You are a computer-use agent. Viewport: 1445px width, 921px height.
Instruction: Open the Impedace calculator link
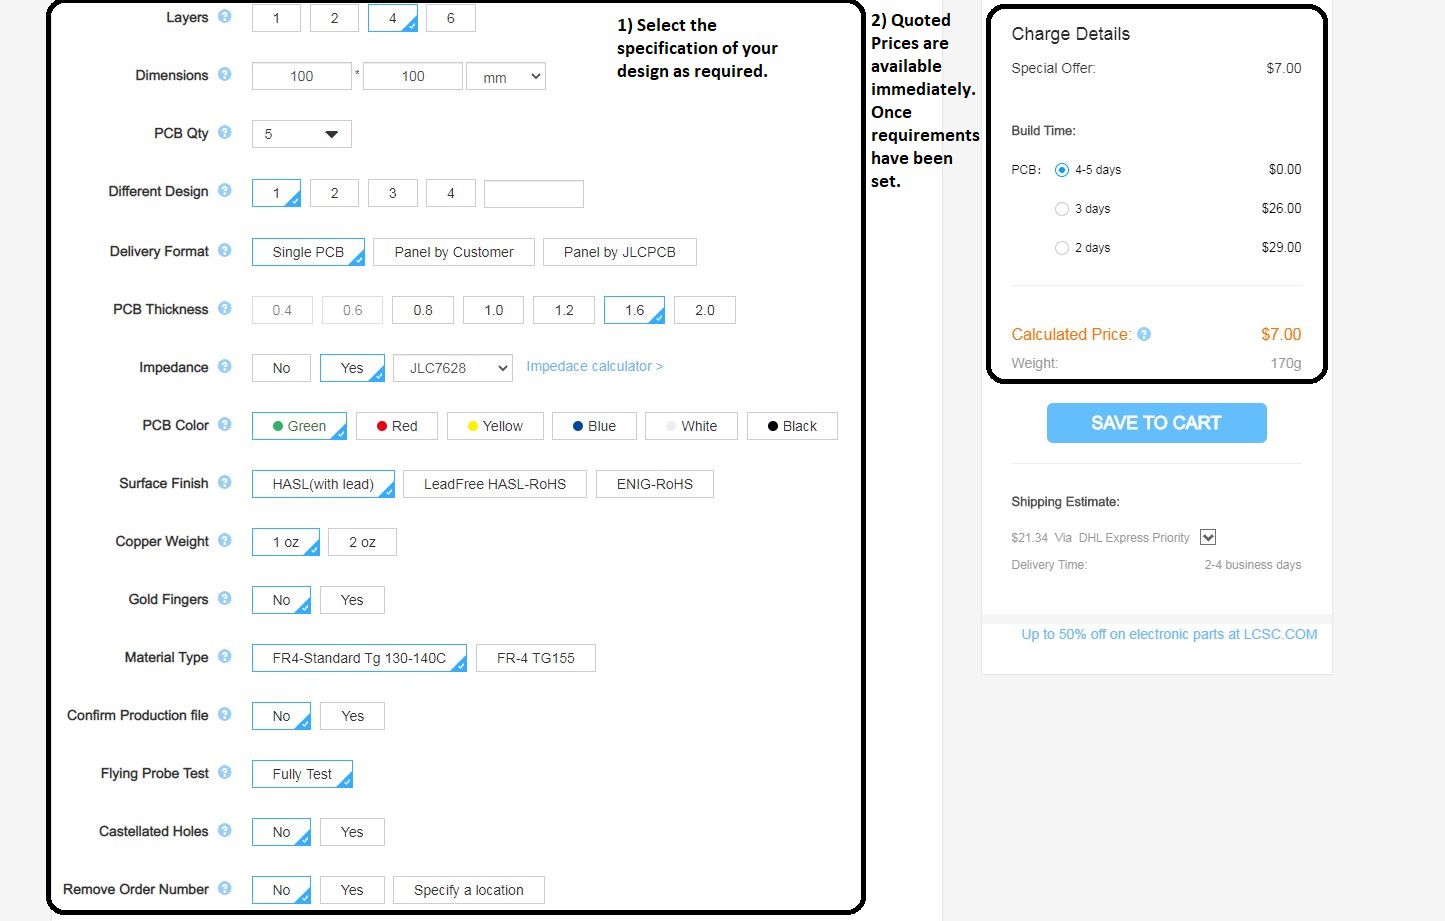point(594,367)
